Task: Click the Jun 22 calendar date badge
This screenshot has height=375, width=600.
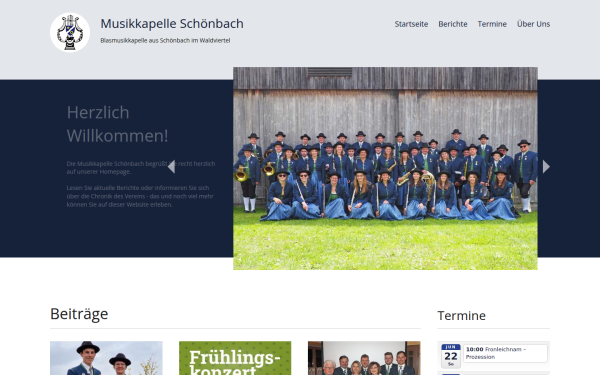Action: [x=451, y=356]
